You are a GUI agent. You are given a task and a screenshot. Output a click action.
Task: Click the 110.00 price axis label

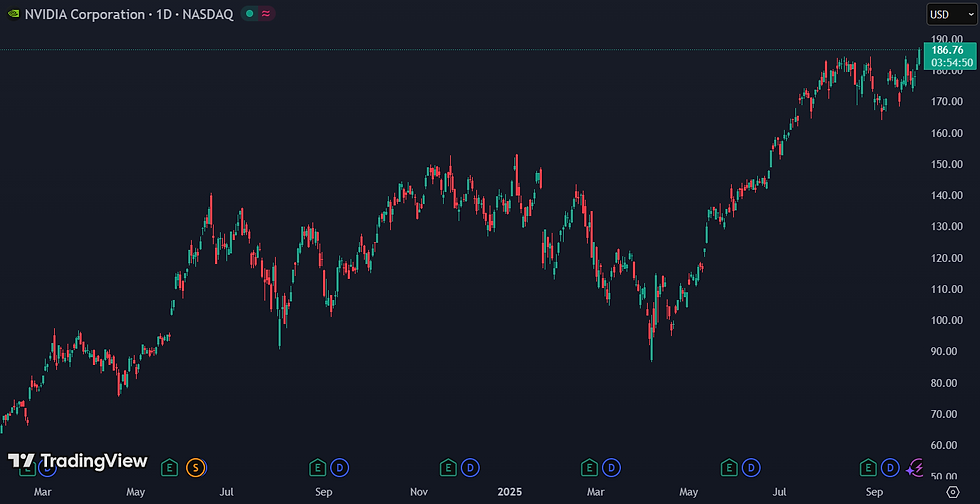[946, 289]
